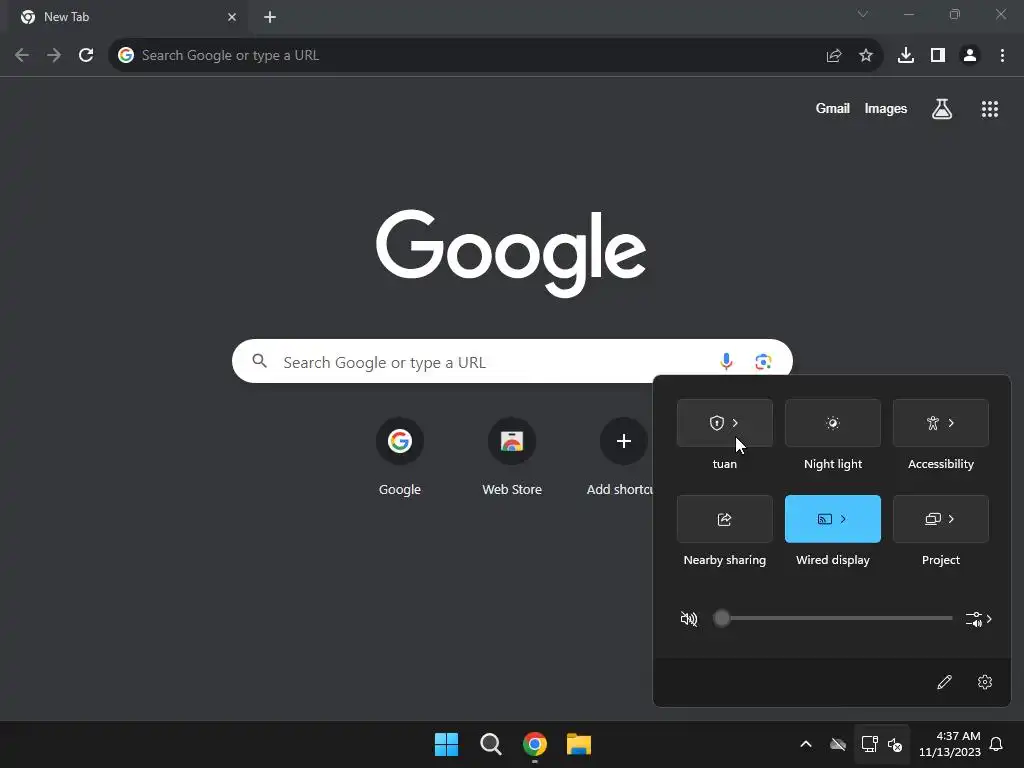Expand the Accessibility tile options
This screenshot has width=1024, height=768.
click(x=952, y=423)
